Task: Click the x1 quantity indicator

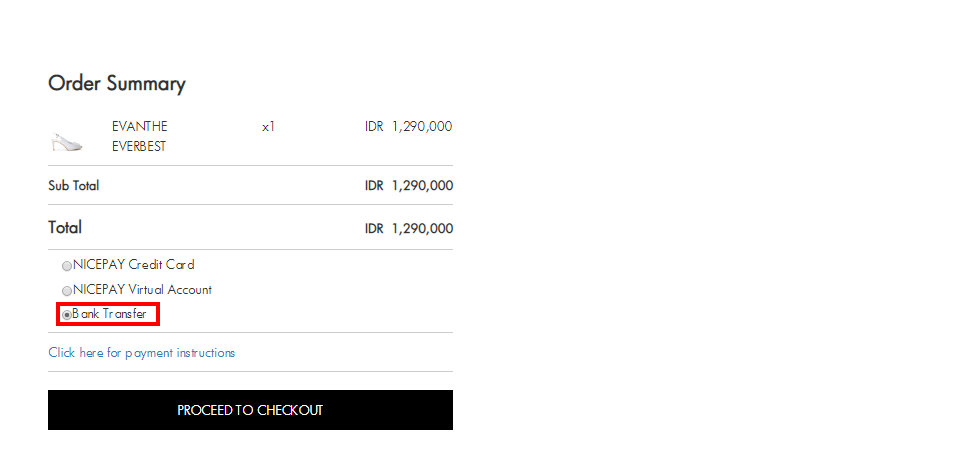Action: pyautogui.click(x=268, y=127)
